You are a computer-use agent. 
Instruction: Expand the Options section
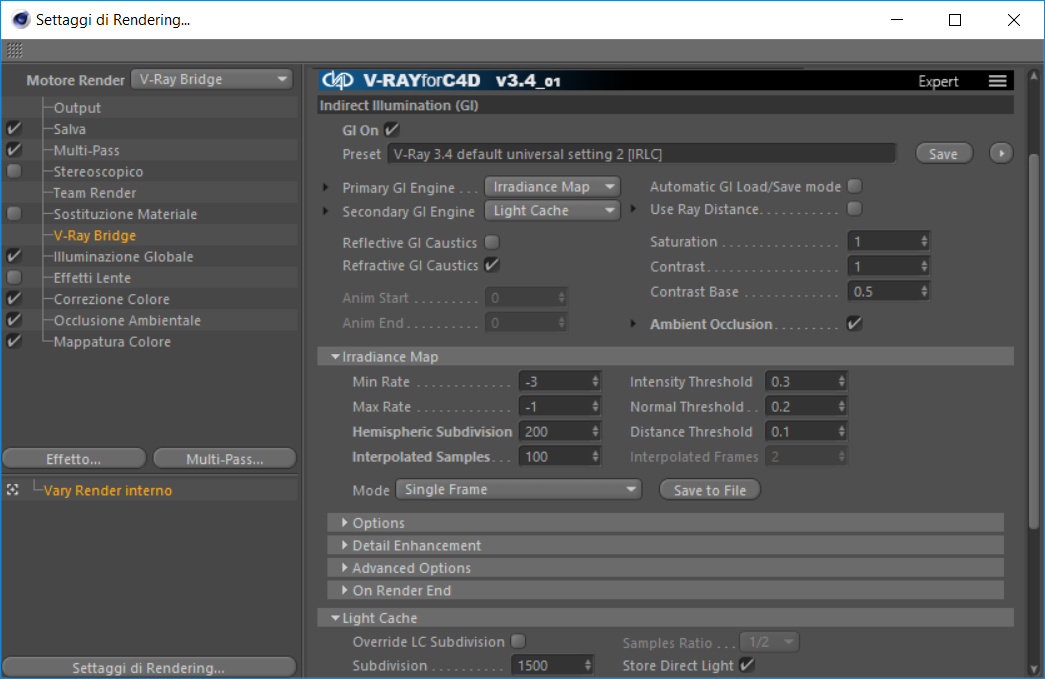pyautogui.click(x=345, y=523)
